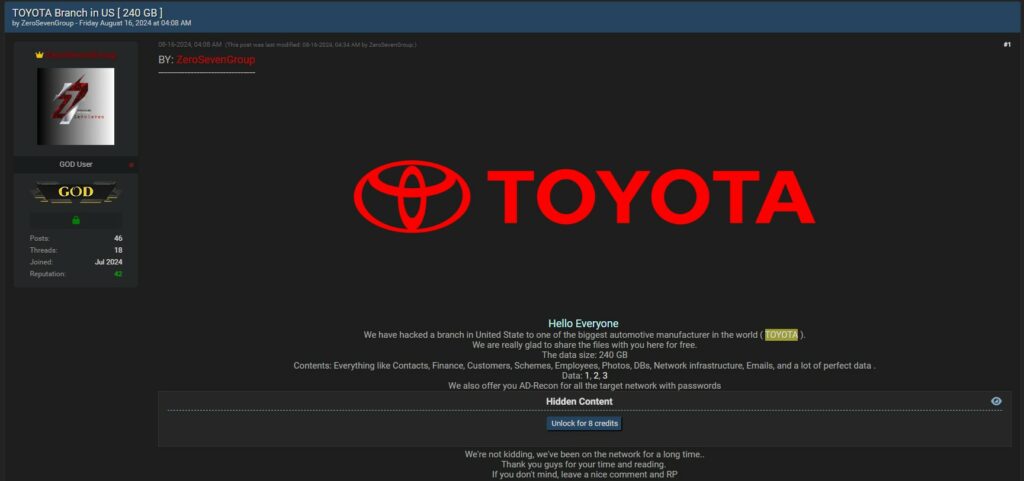The width and height of the screenshot is (1024, 481).
Task: Click the Data link numbered 1
Action: pos(588,375)
